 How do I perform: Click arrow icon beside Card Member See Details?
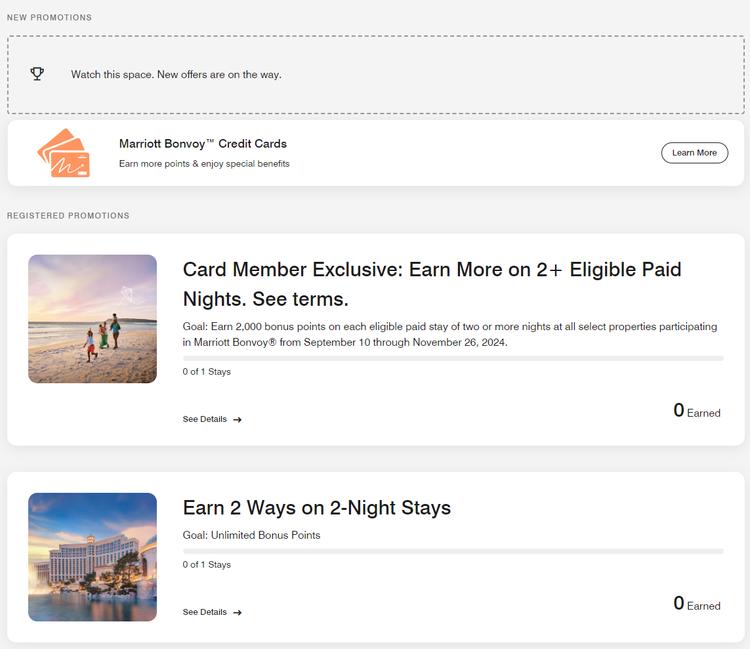(x=238, y=420)
